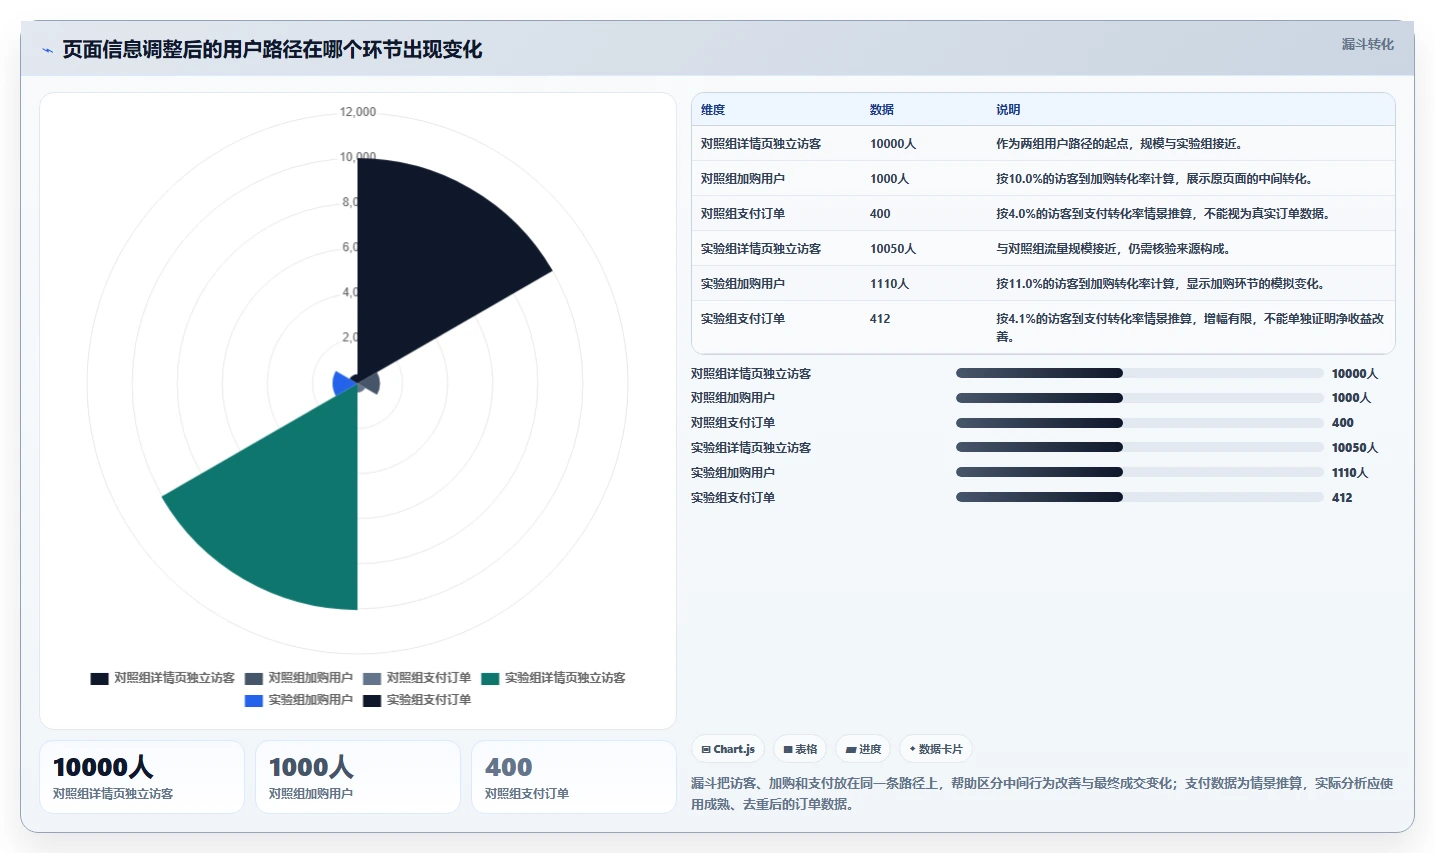The width and height of the screenshot is (1435, 853).
Task: Click progress bar for 对照组详情页独立访客
Action: pos(1140,373)
